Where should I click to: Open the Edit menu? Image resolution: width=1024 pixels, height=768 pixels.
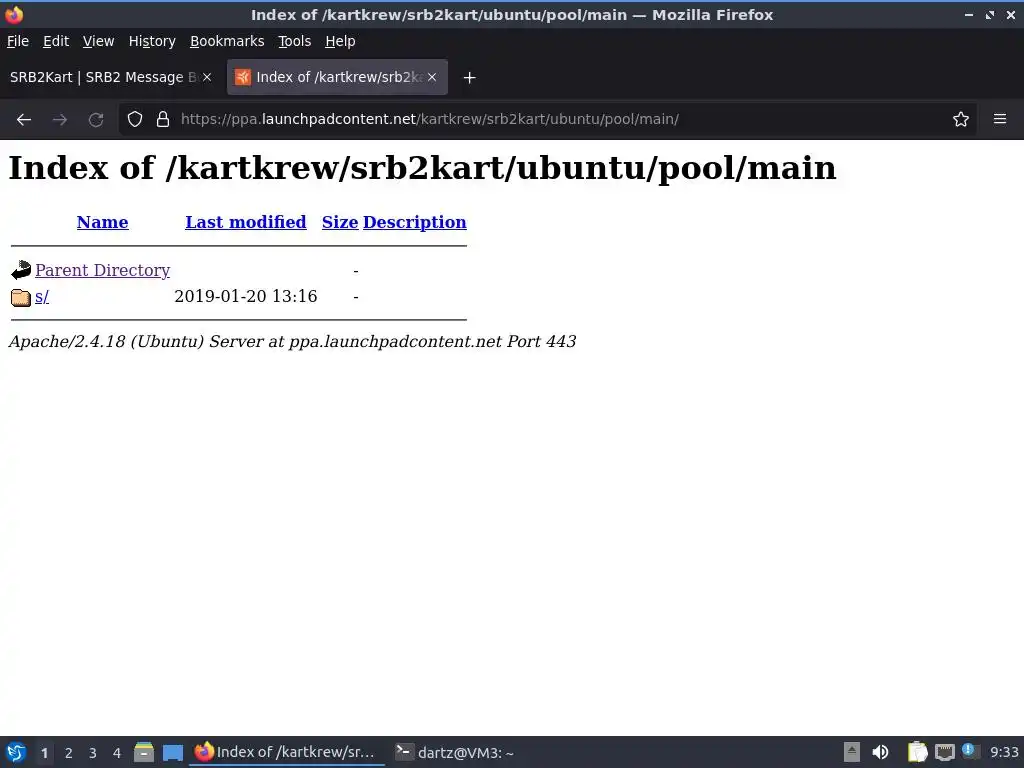tap(56, 41)
